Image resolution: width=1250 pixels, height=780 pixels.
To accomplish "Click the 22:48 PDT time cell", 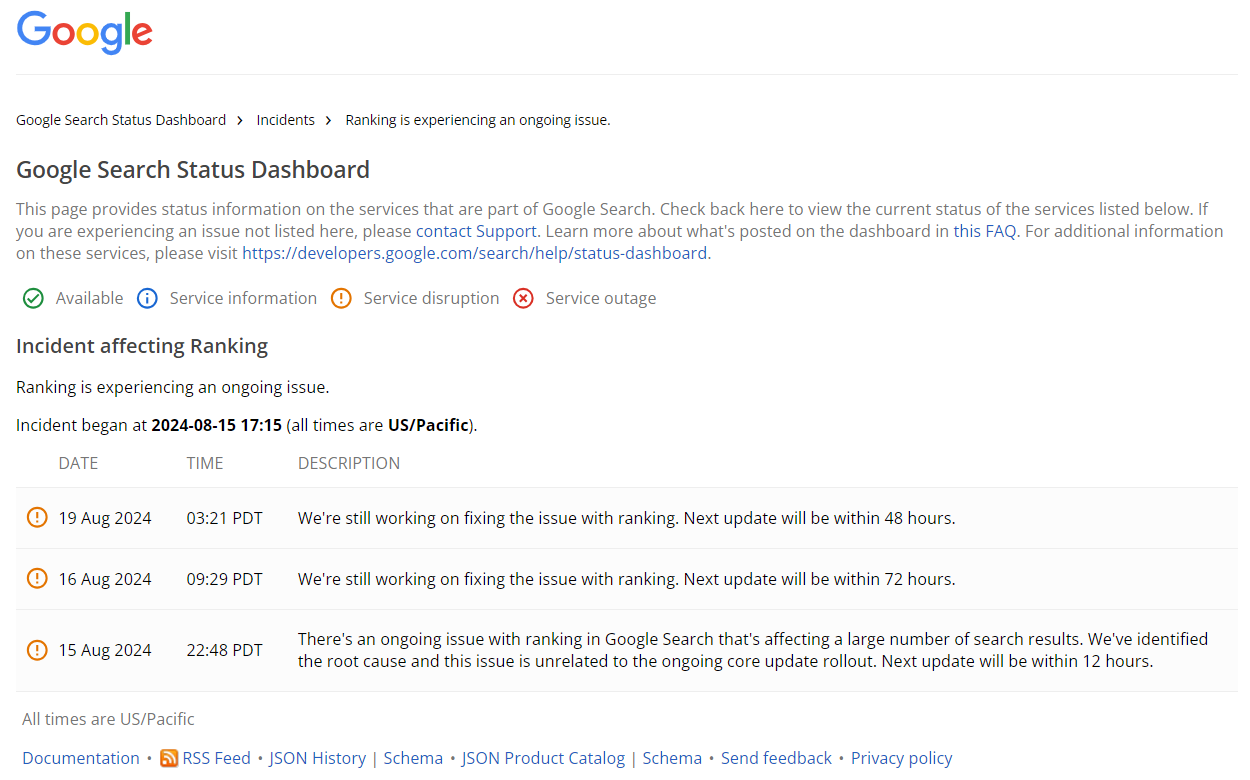I will 224,650.
